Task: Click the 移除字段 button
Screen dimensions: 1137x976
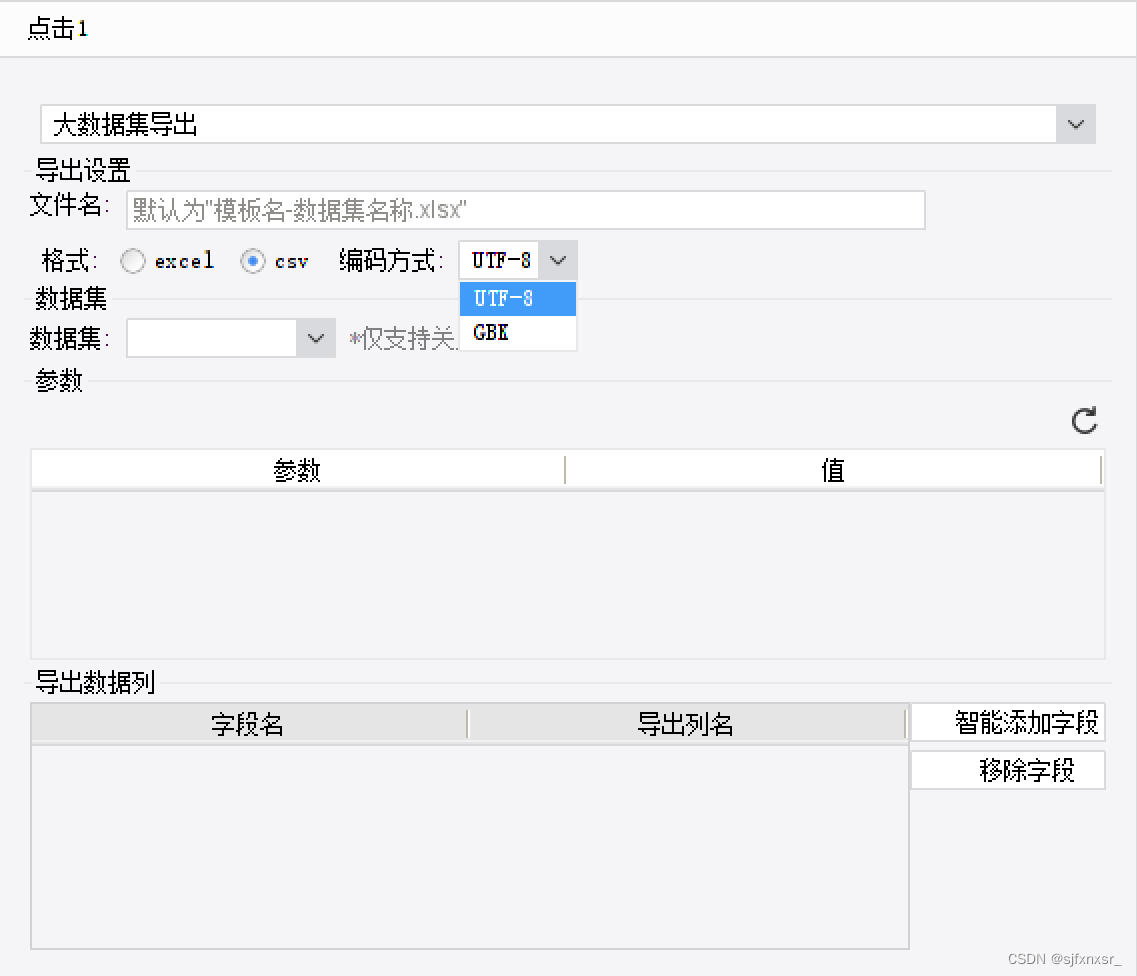Action: (1008, 770)
